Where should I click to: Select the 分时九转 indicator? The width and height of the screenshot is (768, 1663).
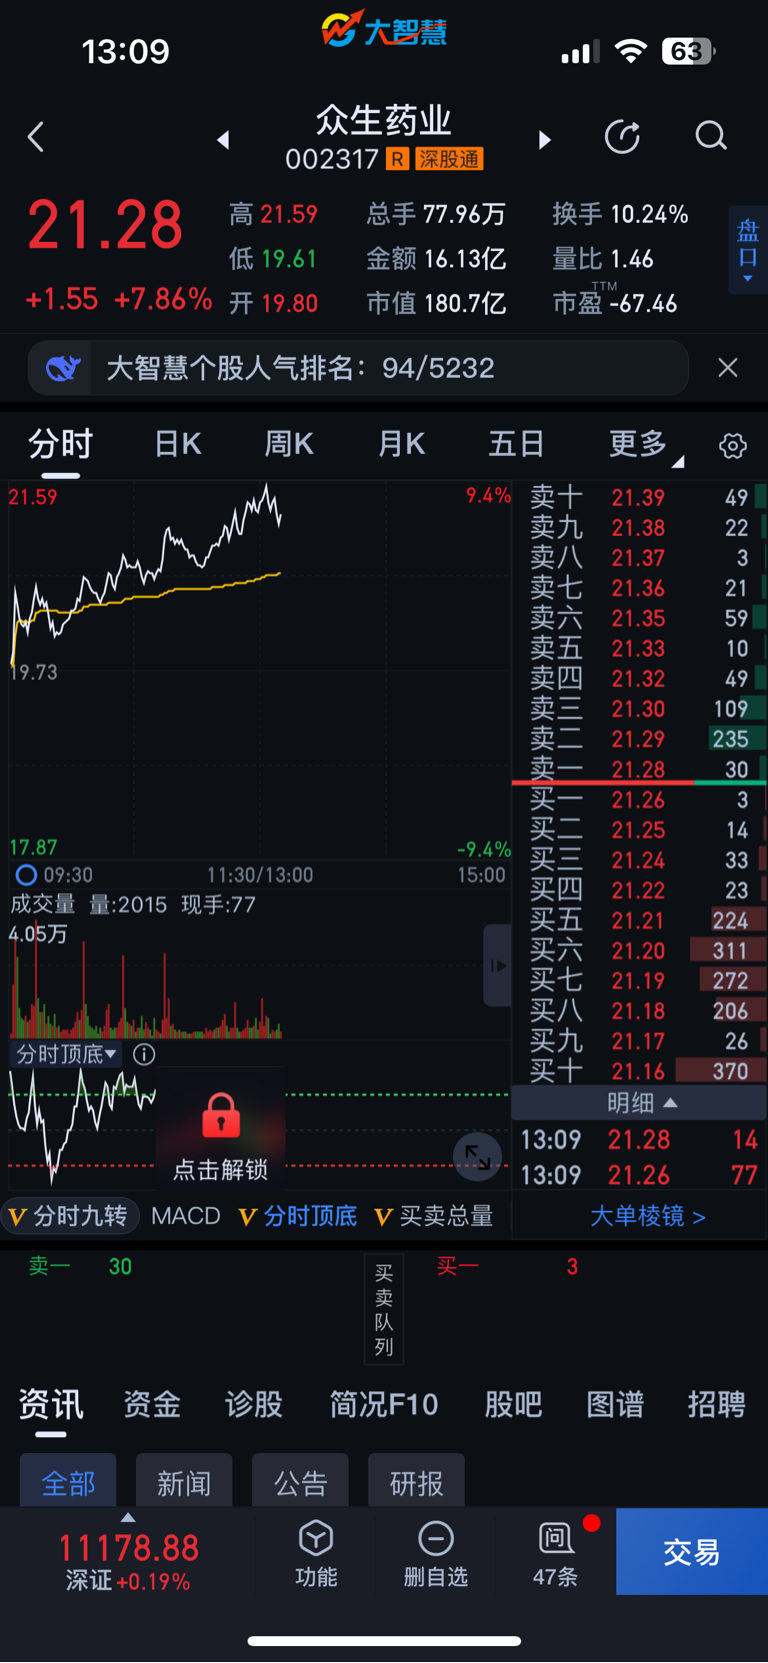point(68,1216)
